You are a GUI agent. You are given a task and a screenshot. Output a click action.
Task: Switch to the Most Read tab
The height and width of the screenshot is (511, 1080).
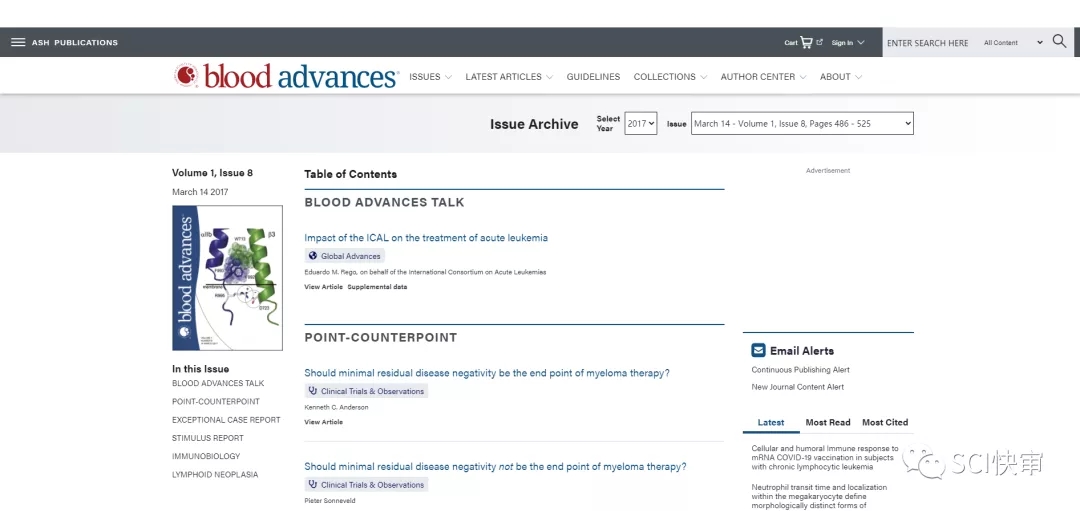point(828,422)
